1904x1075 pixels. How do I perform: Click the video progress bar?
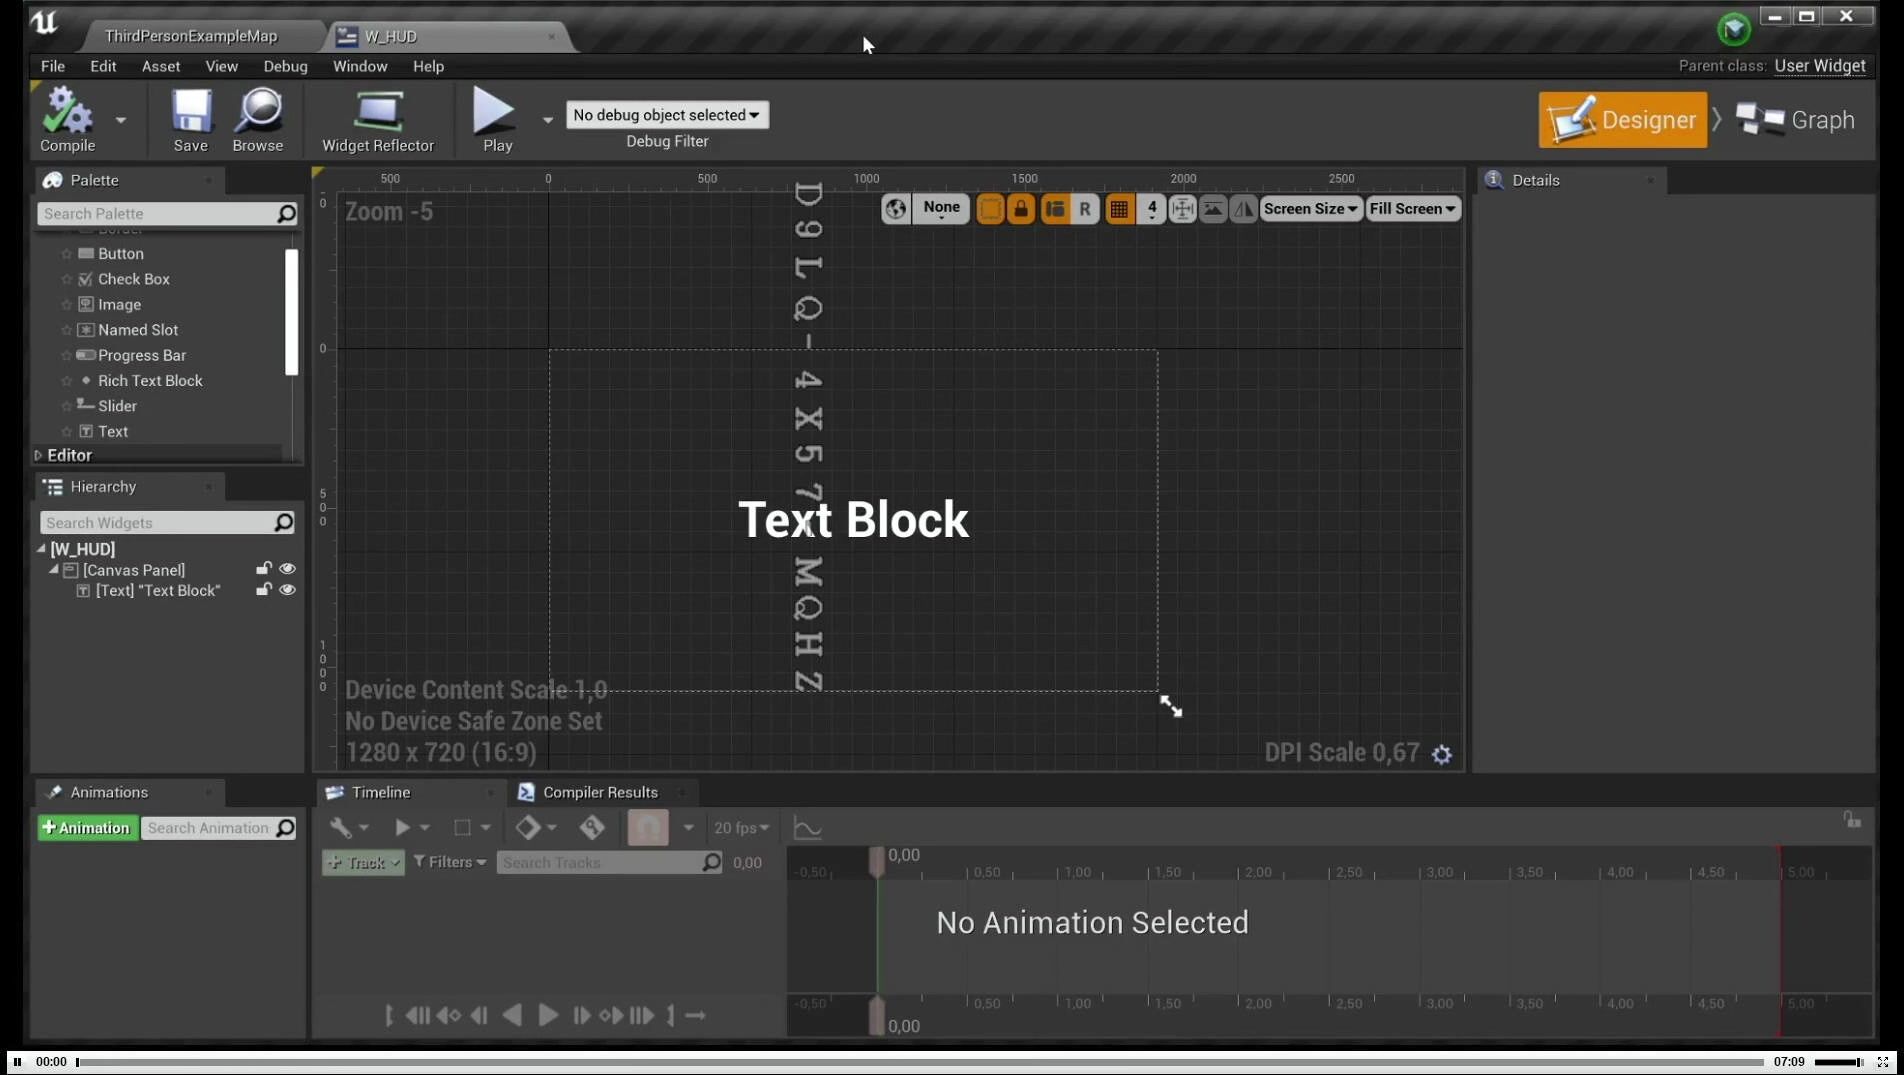920,1062
